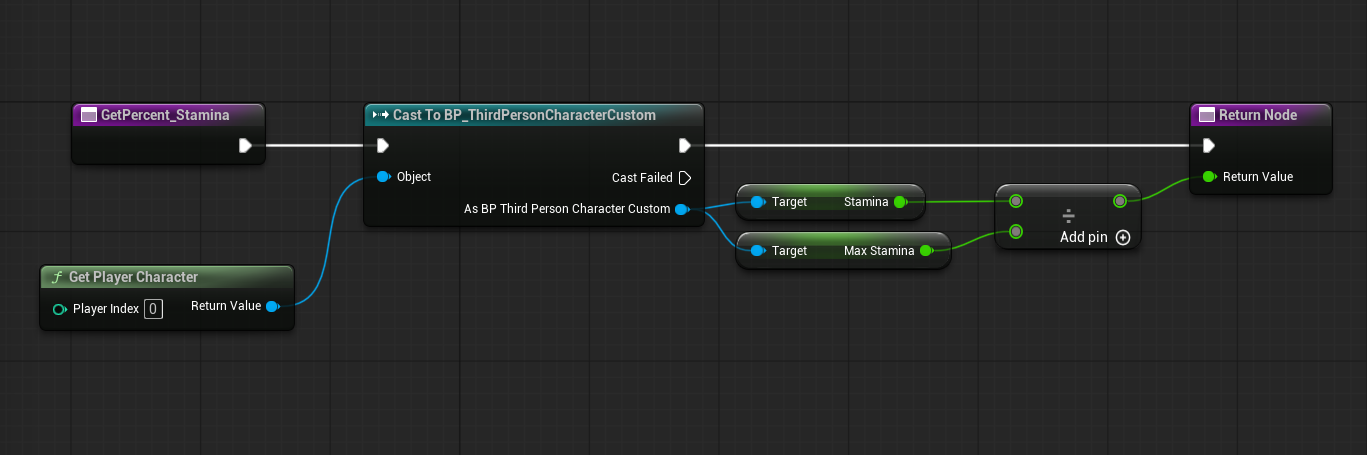Click Return Node execution input pin
1367x455 pixels.
pyautogui.click(x=1208, y=146)
